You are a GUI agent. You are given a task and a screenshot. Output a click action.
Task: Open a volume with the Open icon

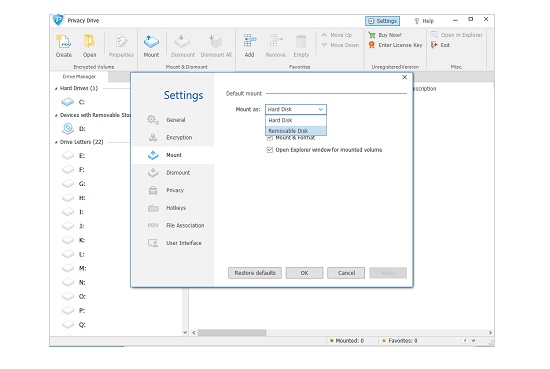(89, 42)
